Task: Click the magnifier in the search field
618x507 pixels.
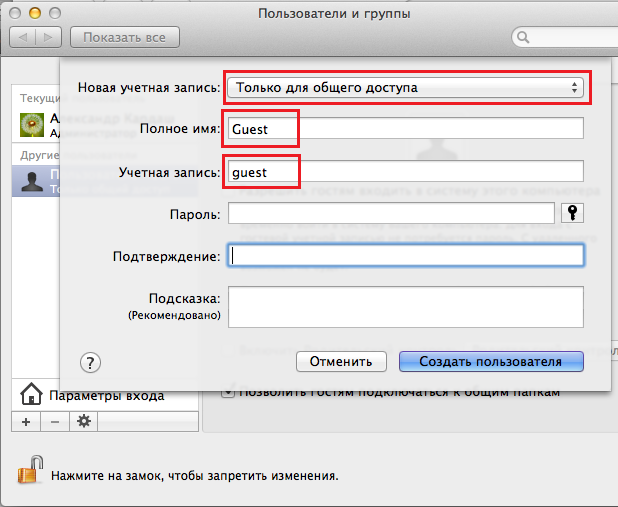Action: coord(523,37)
